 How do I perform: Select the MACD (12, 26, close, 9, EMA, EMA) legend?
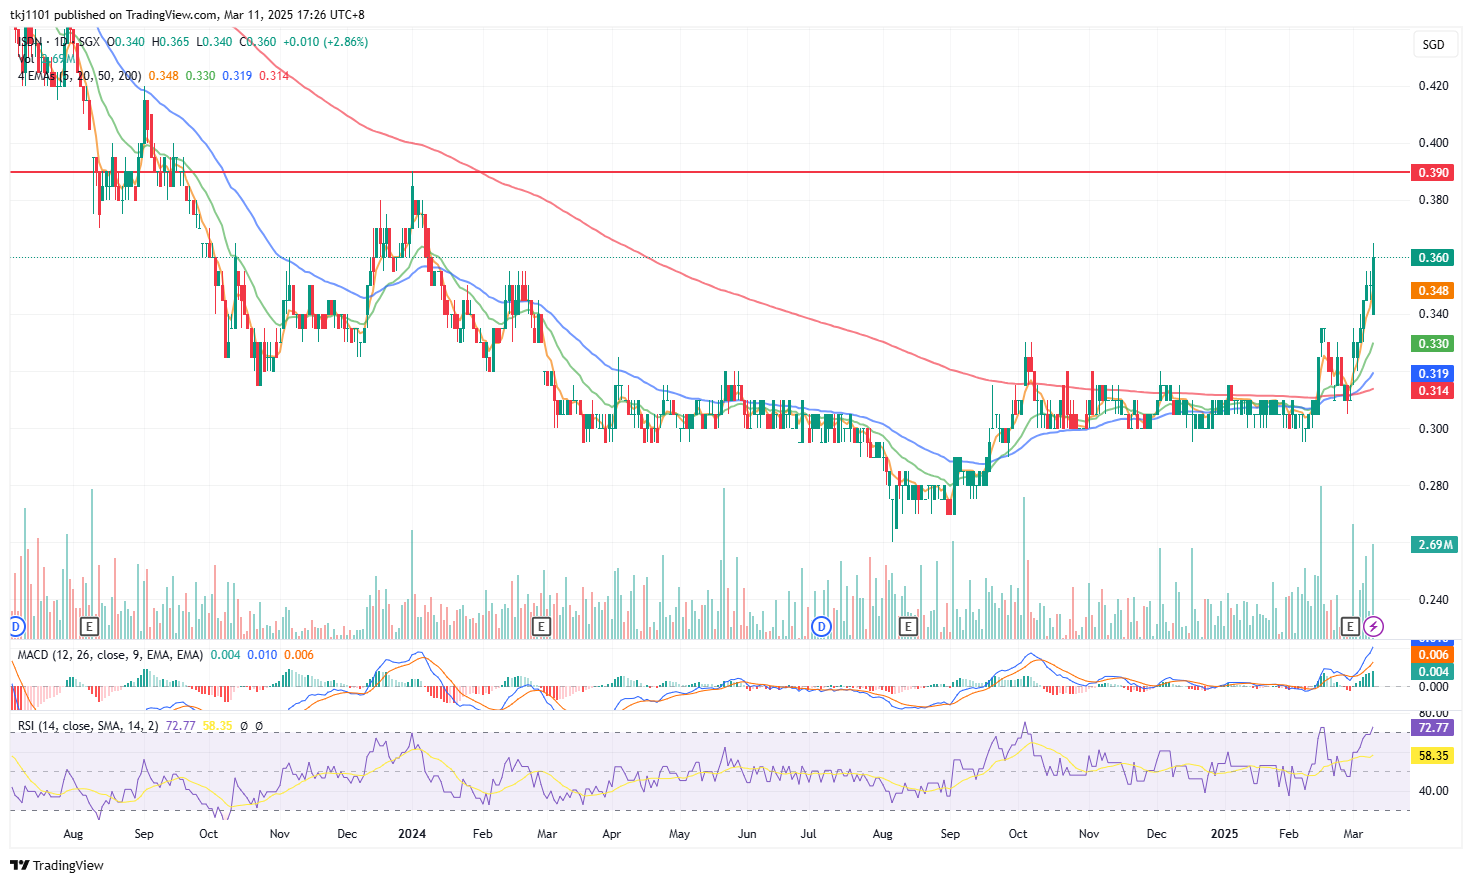point(110,655)
